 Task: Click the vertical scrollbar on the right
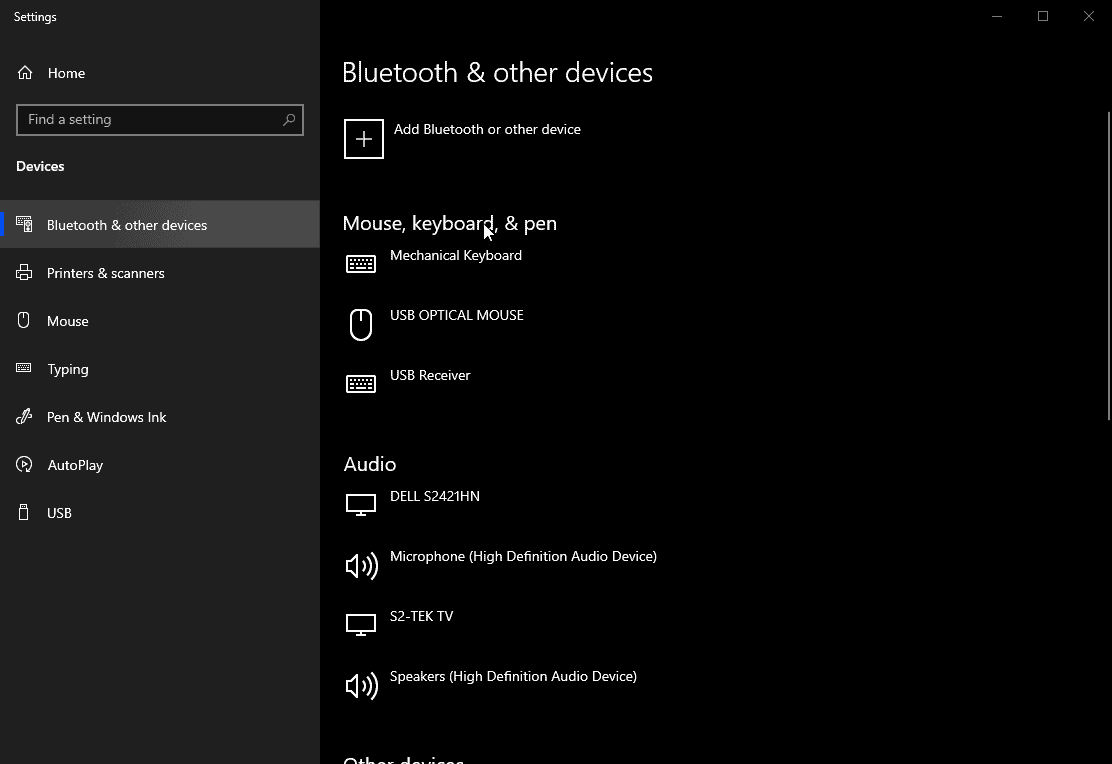[x=1108, y=266]
